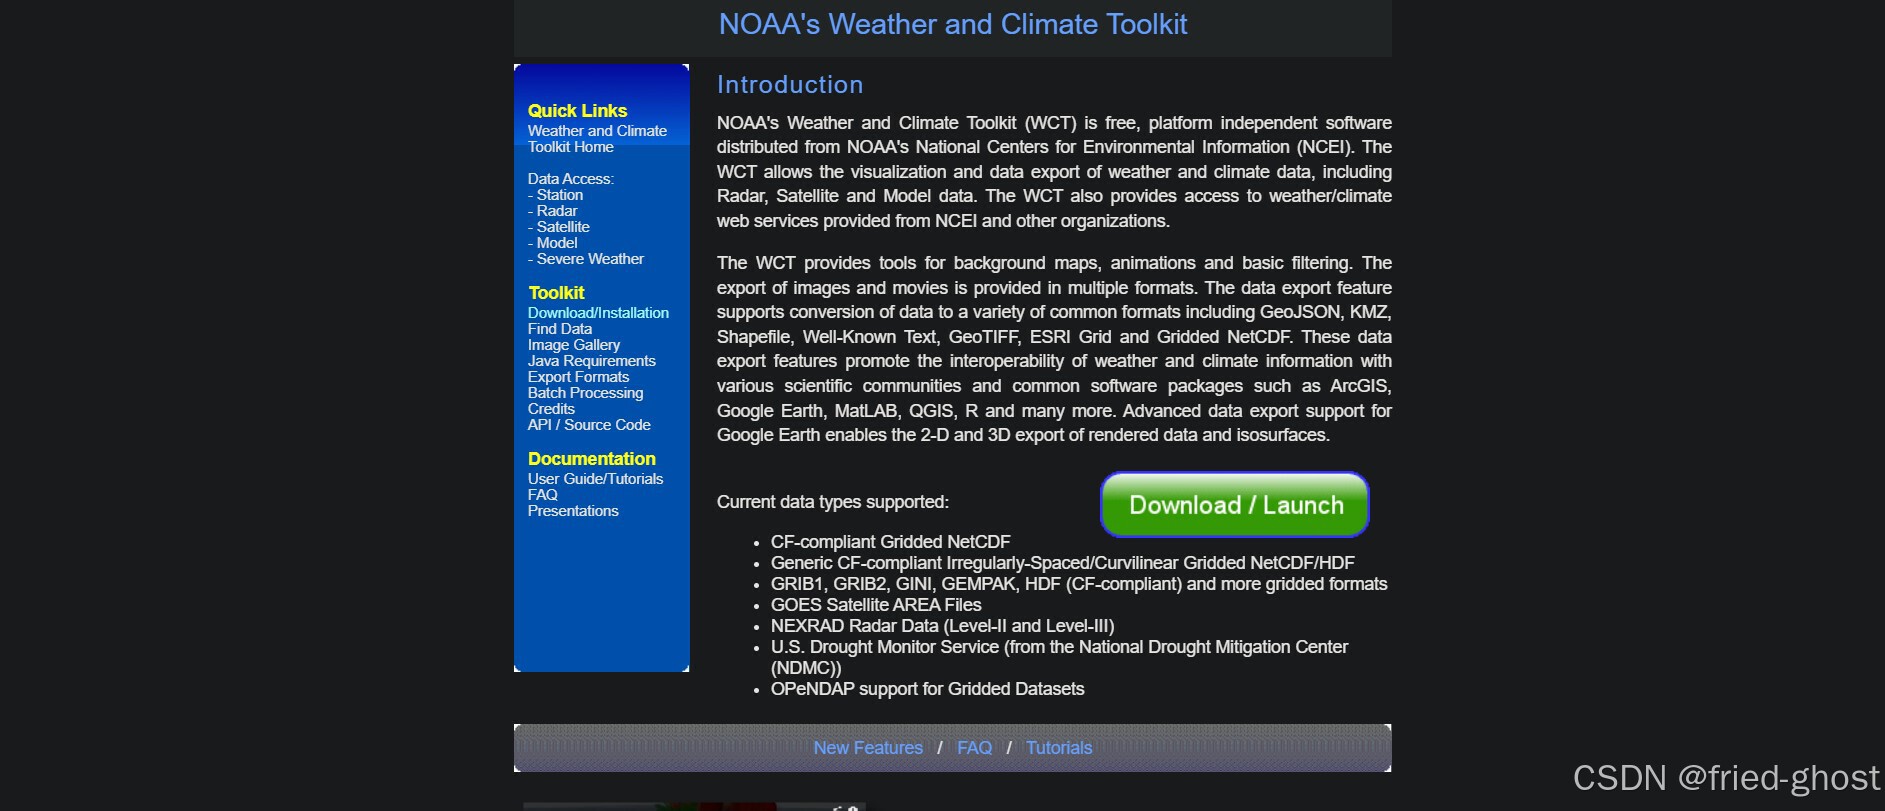The image size is (1885, 811).
Task: Go to Satellite data access
Action: 562,227
